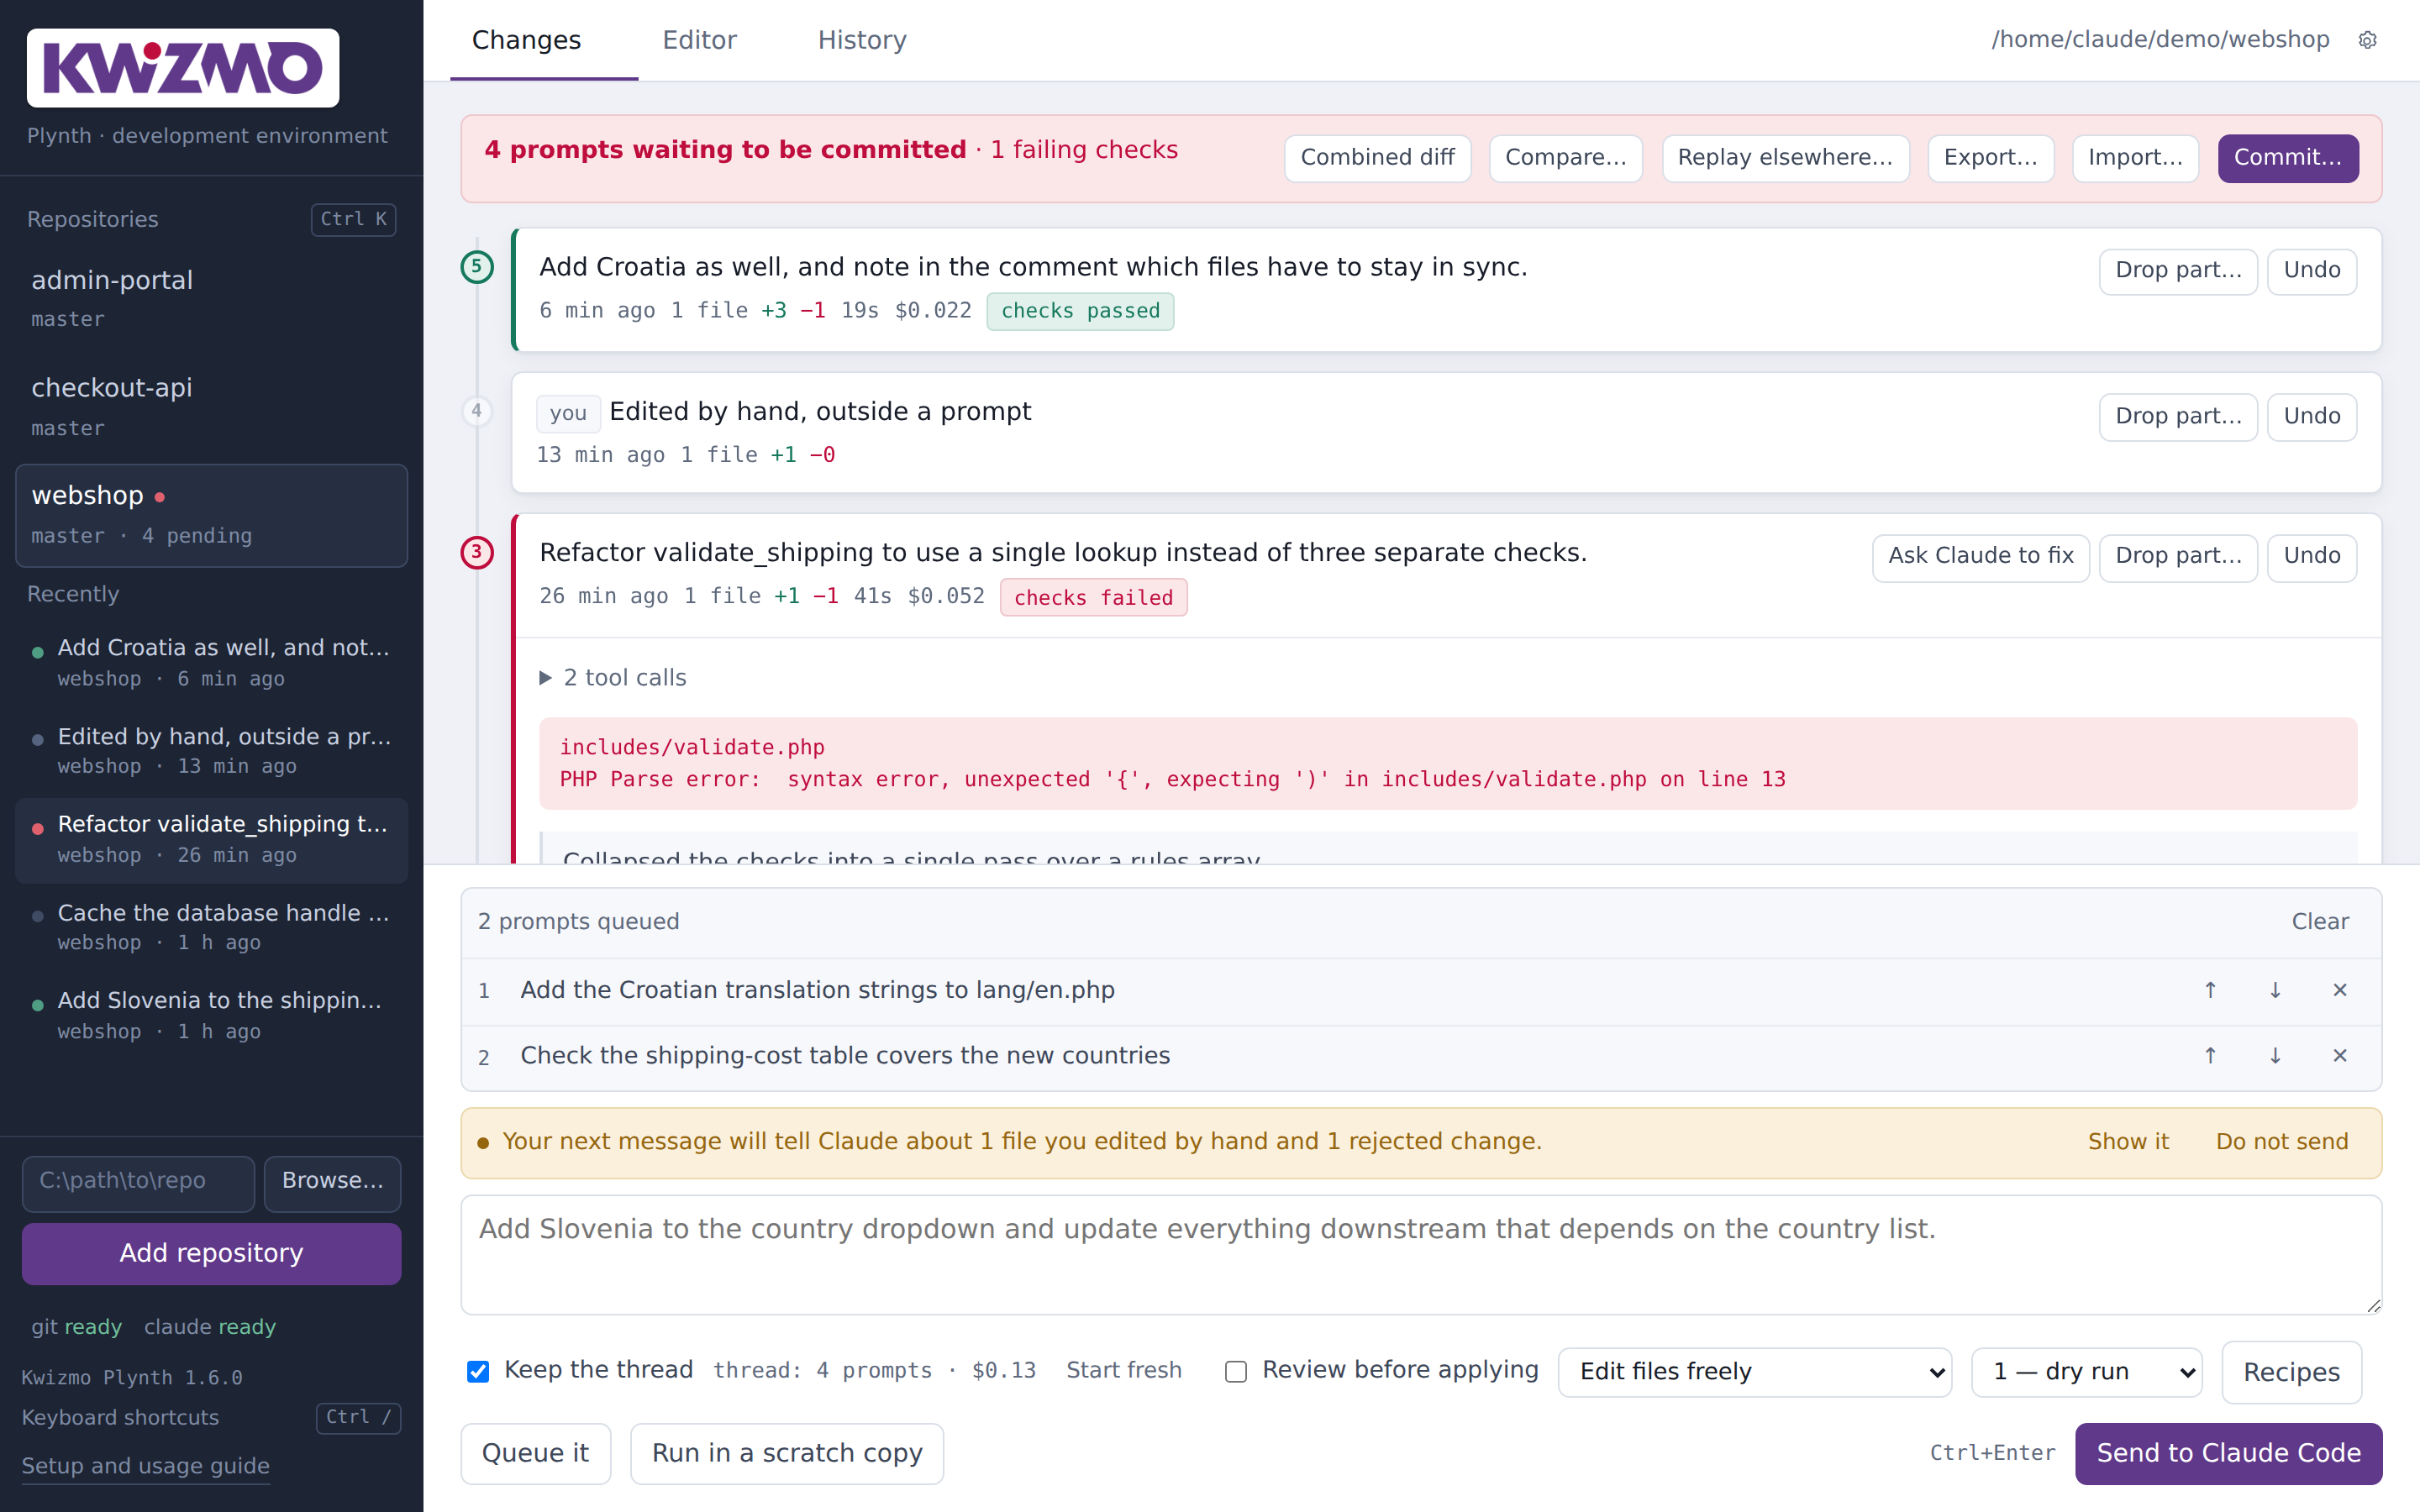Click Ask Claude to fix button

(1980, 557)
